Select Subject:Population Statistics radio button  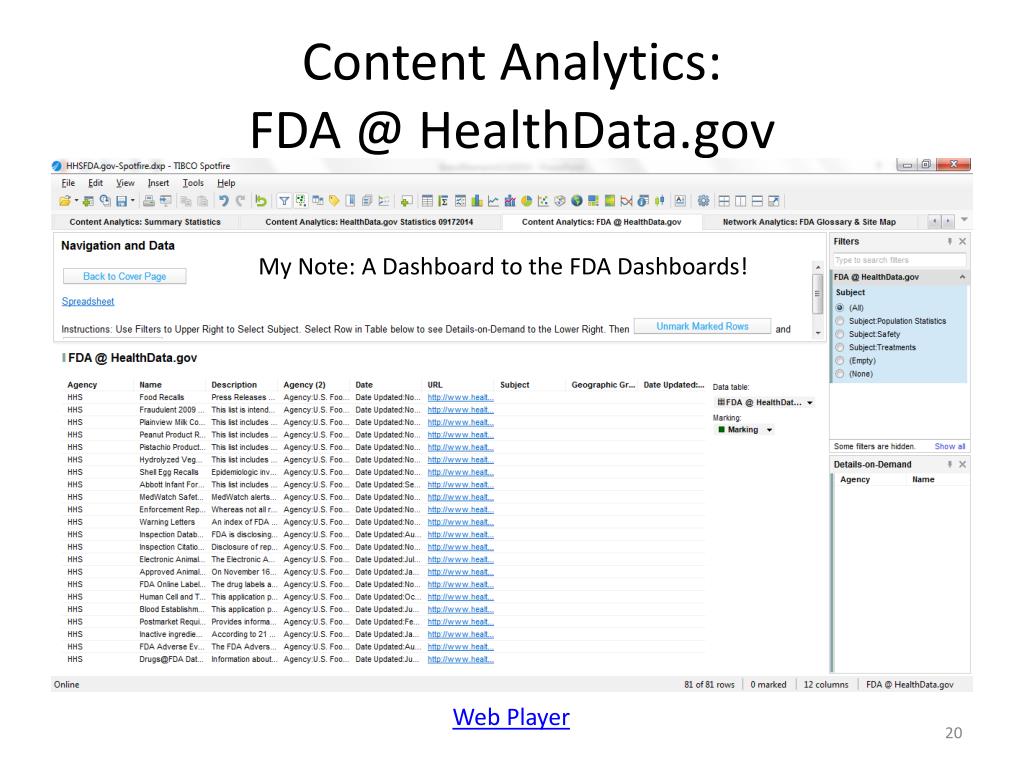coord(840,321)
